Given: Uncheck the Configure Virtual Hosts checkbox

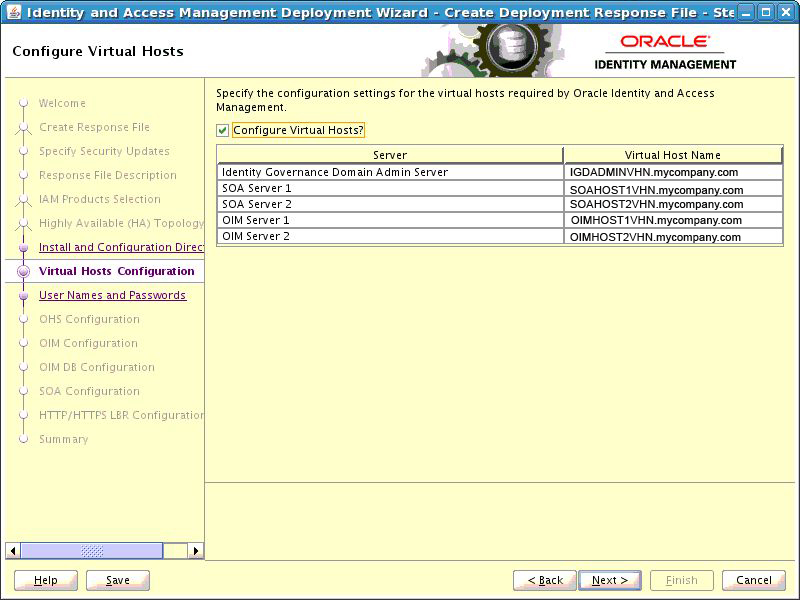Looking at the screenshot, I should [222, 131].
